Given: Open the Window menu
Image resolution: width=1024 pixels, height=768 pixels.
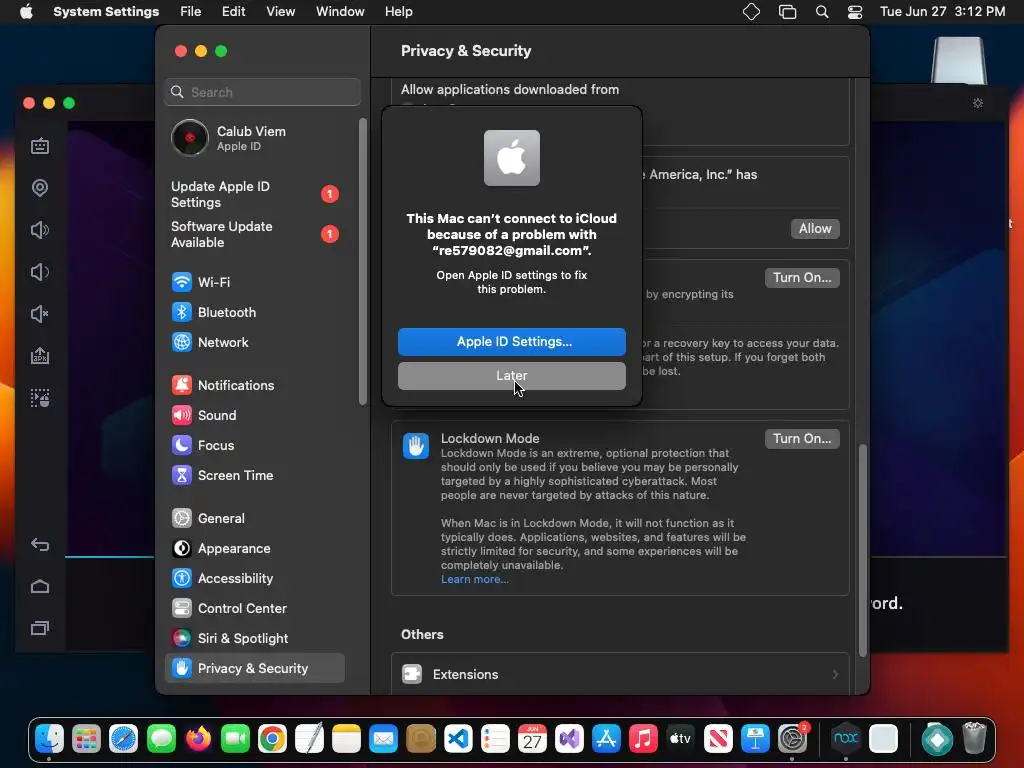Looking at the screenshot, I should (340, 12).
